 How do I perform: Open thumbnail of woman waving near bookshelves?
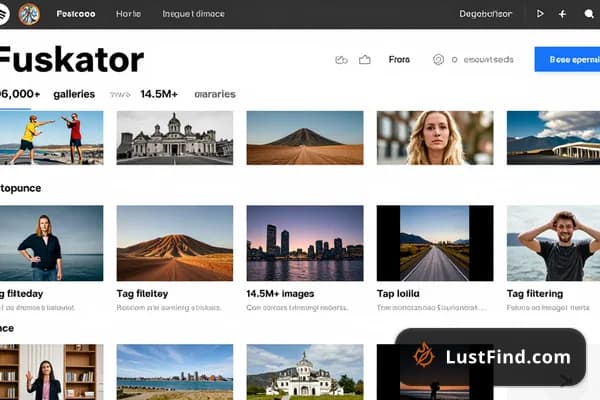[x=51, y=372]
